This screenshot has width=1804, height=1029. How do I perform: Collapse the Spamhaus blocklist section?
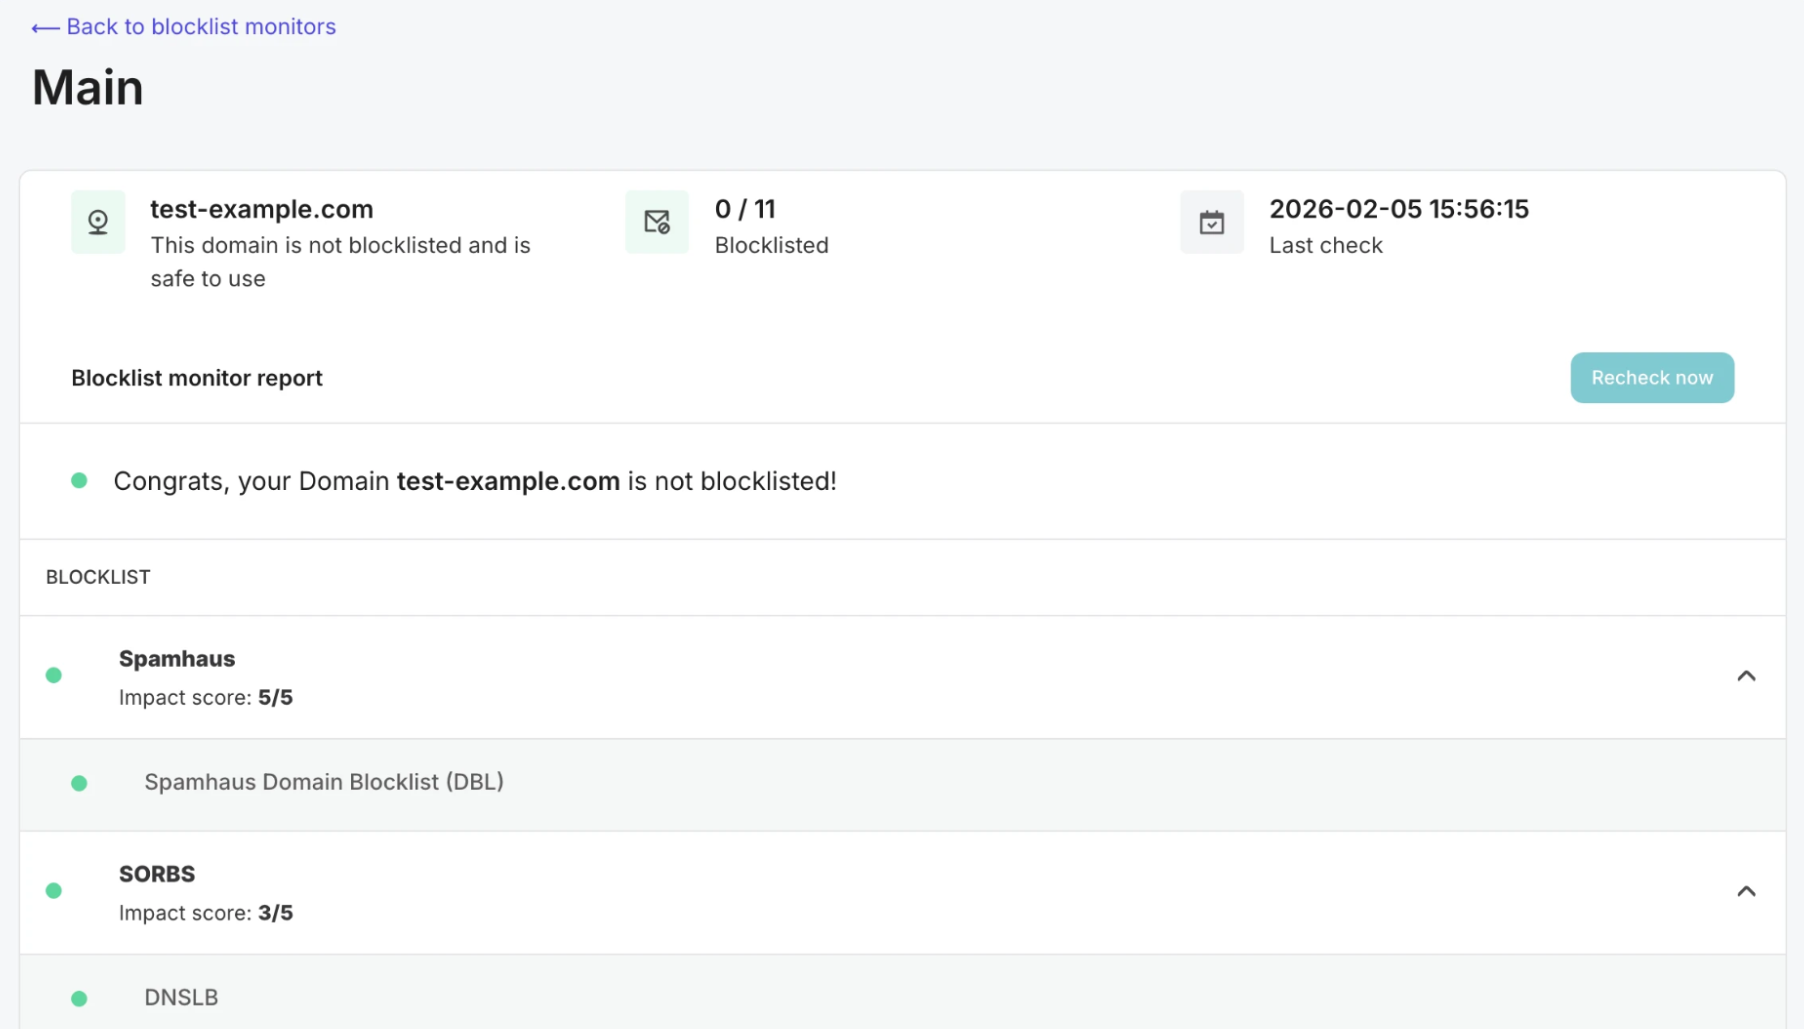1746,676
